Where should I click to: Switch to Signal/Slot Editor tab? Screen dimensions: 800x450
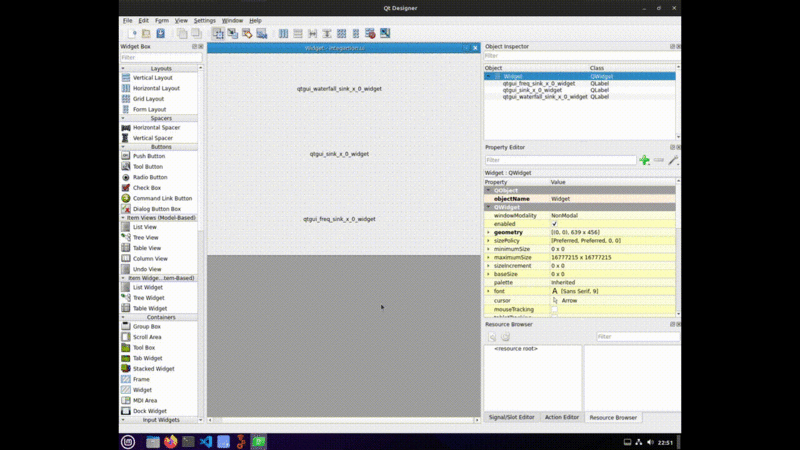pos(511,417)
